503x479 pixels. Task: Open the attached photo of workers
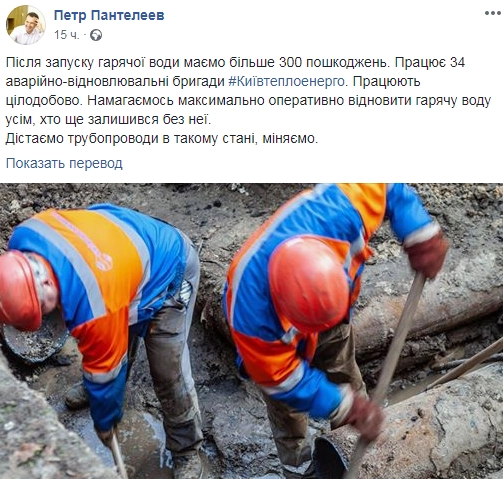coord(251,331)
